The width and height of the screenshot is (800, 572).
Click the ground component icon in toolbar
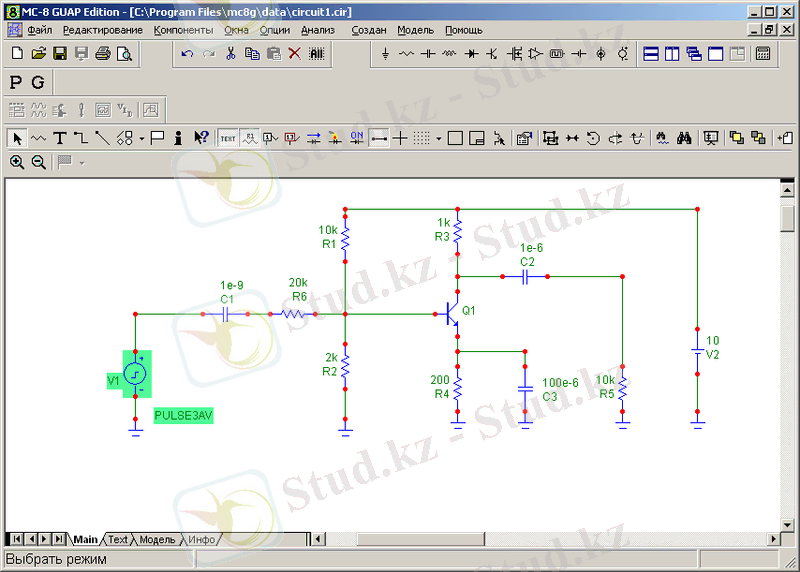(x=385, y=53)
